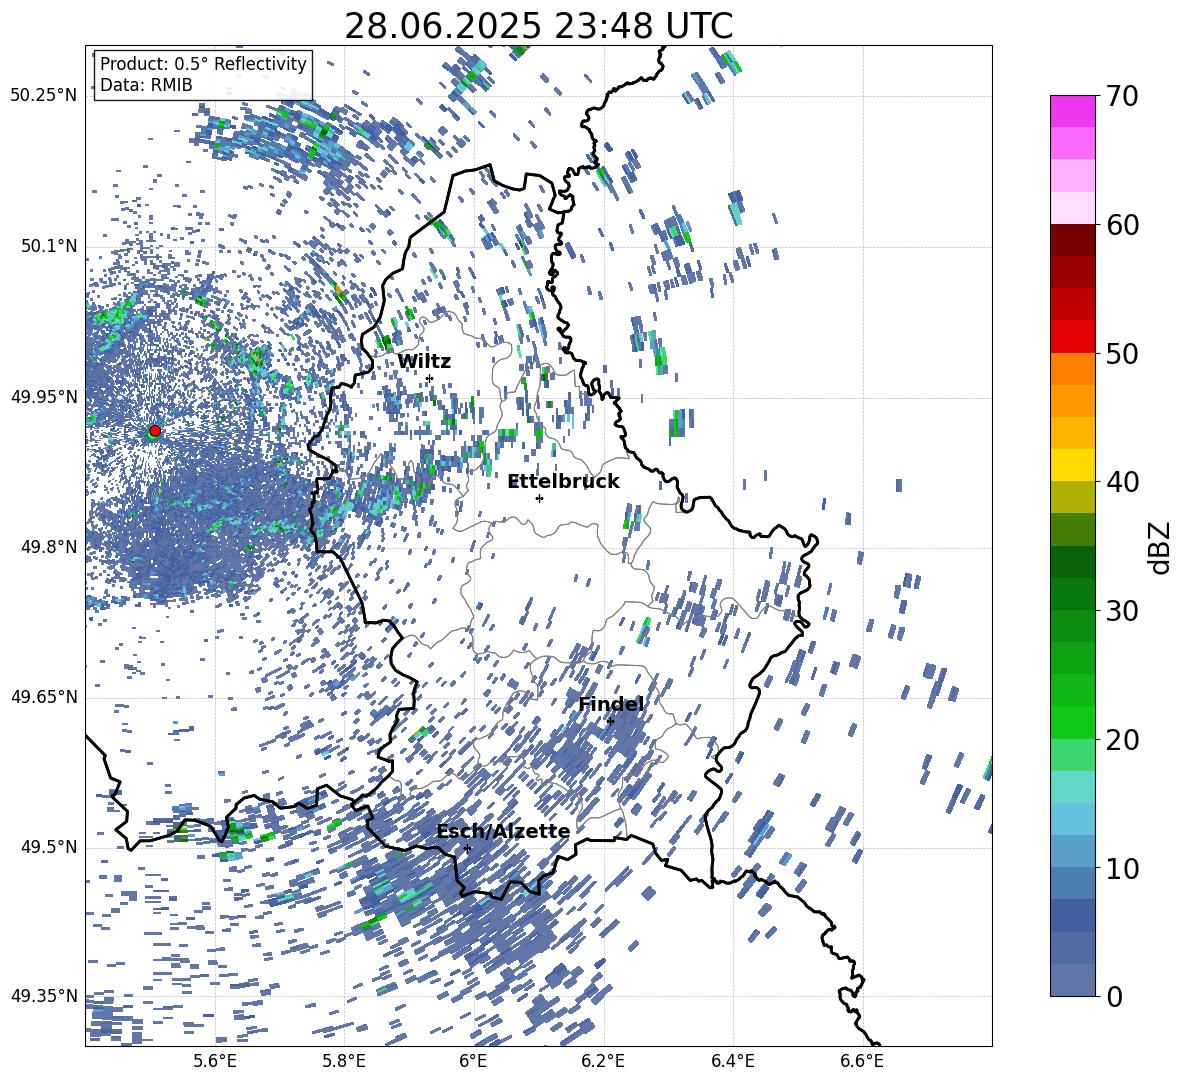Click the 49.5°N latitude label

click(49, 848)
